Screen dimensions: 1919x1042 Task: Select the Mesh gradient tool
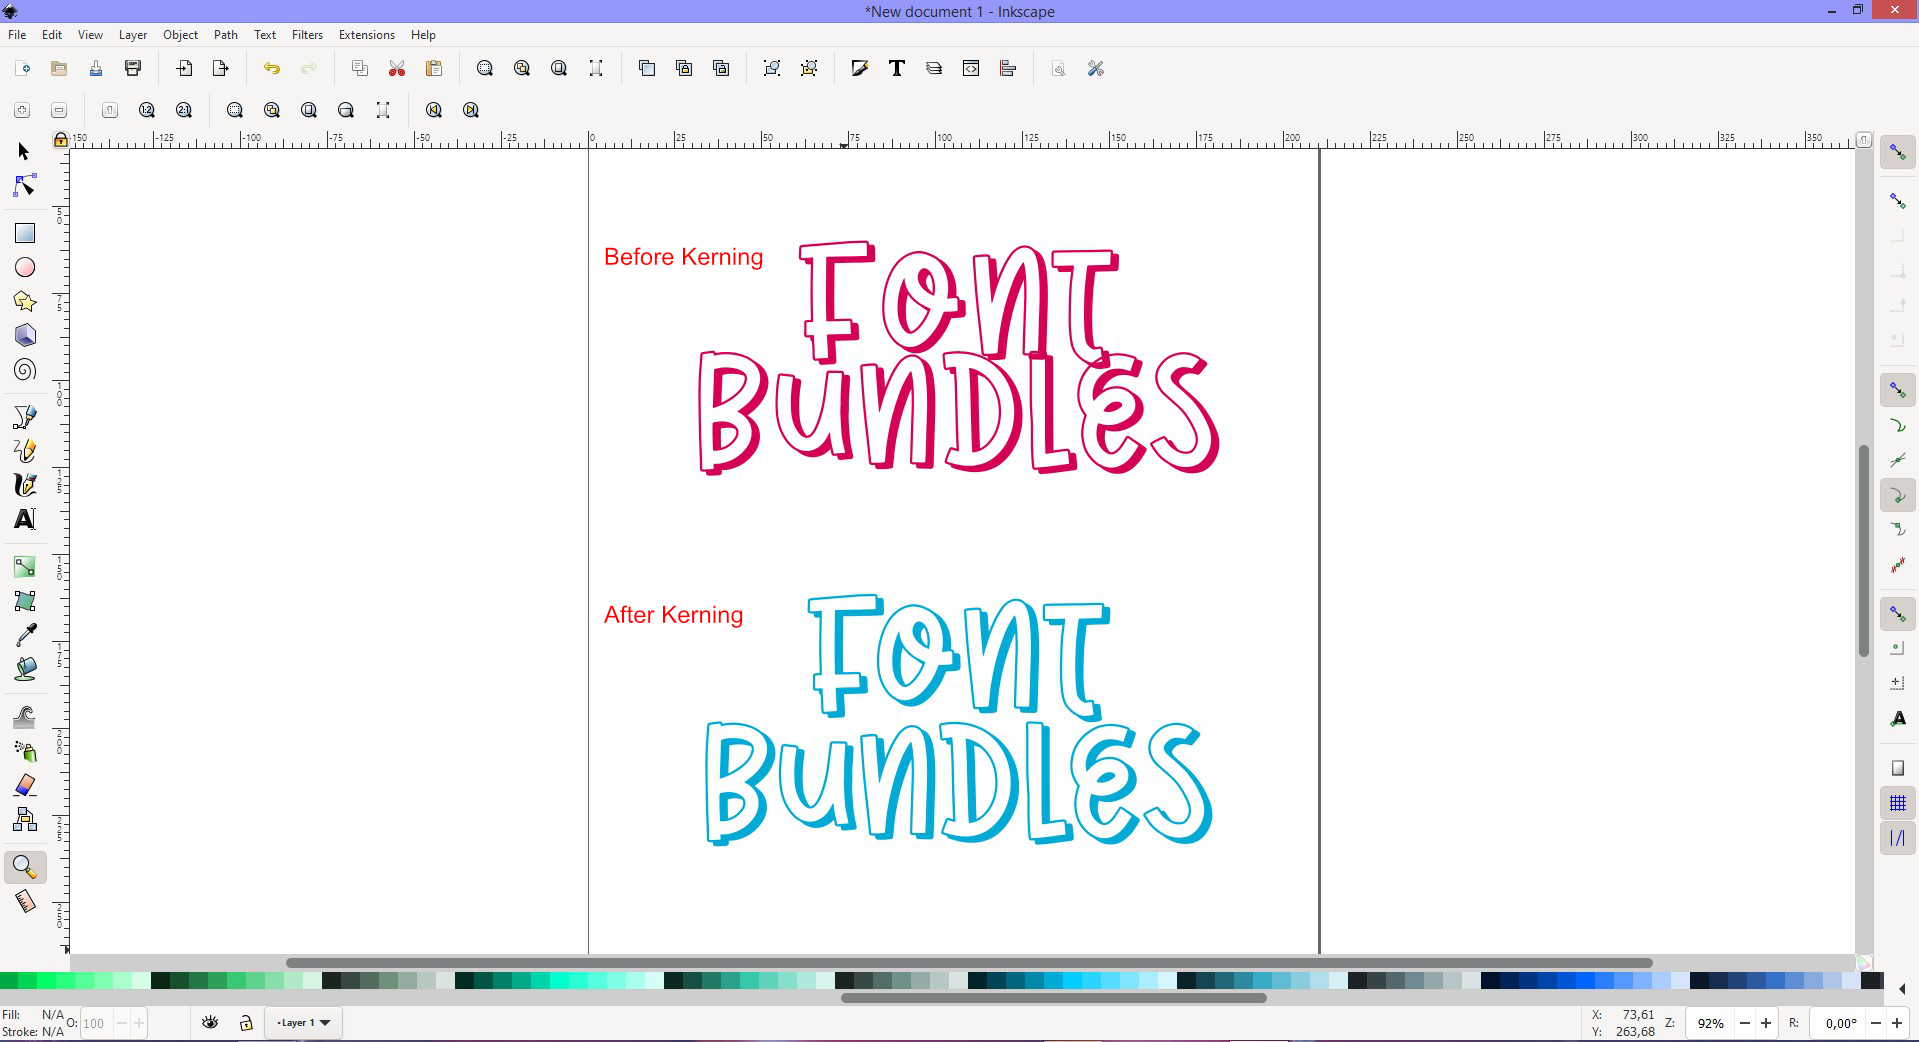pos(25,601)
